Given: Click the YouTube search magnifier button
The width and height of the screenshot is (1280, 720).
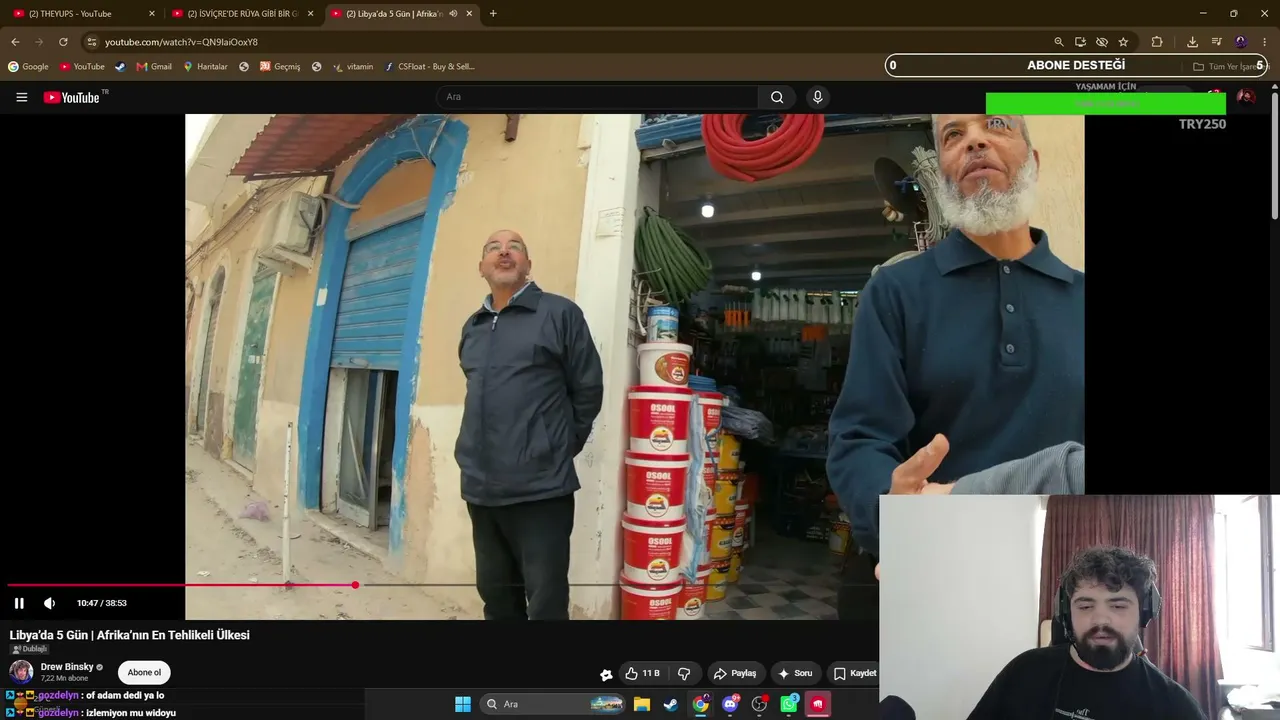Looking at the screenshot, I should (777, 97).
